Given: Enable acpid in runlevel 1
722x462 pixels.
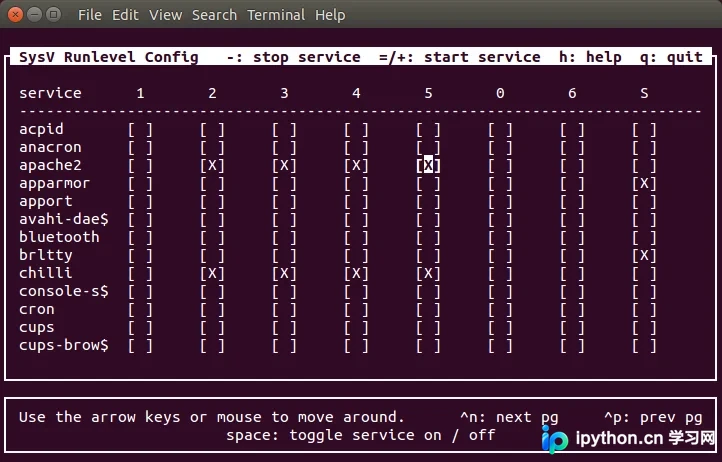Looking at the screenshot, I should (140, 129).
